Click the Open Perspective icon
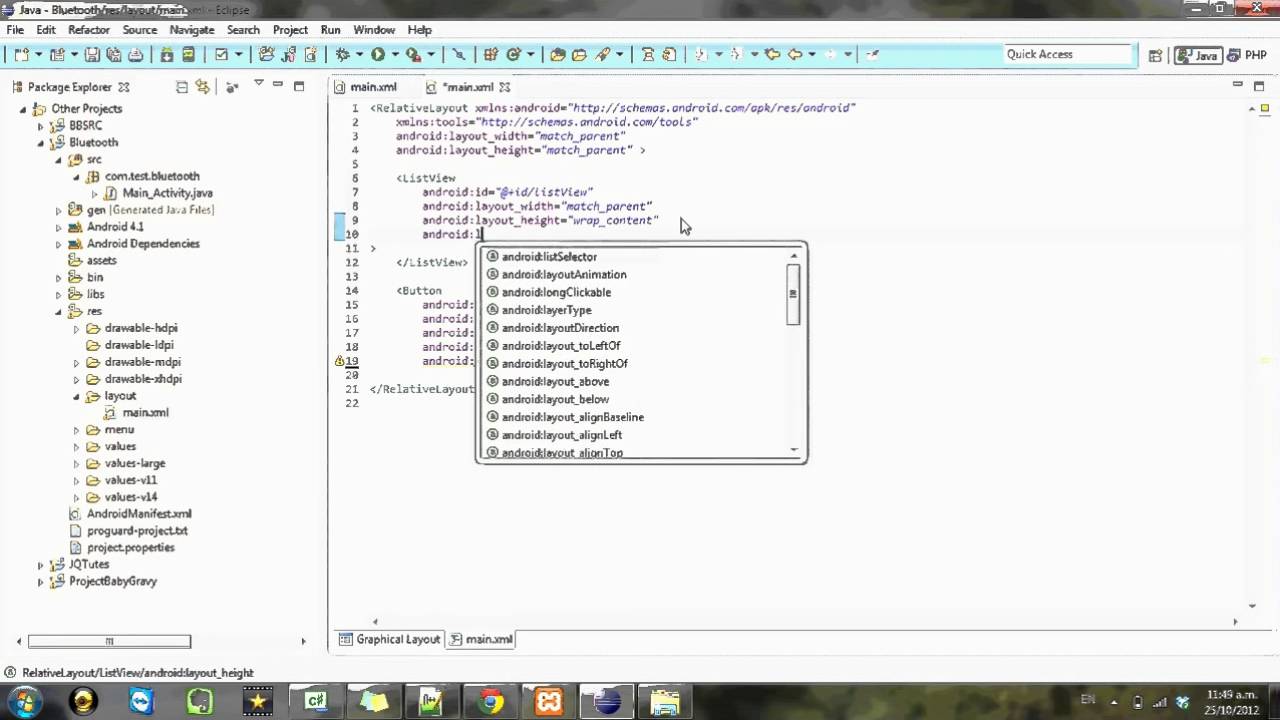The image size is (1280, 720). (1155, 56)
